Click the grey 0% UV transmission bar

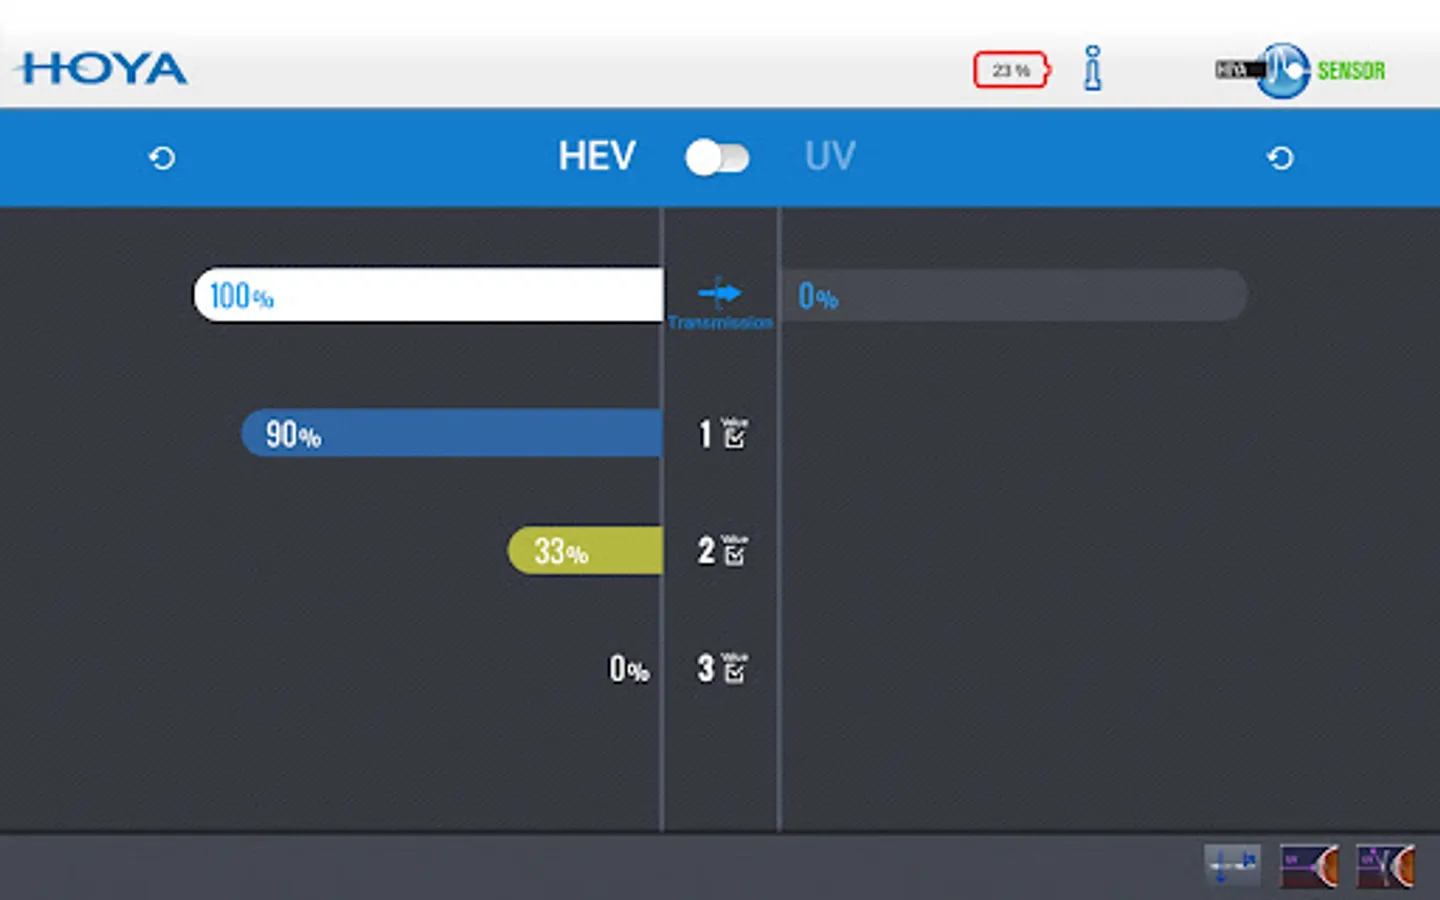(1012, 295)
